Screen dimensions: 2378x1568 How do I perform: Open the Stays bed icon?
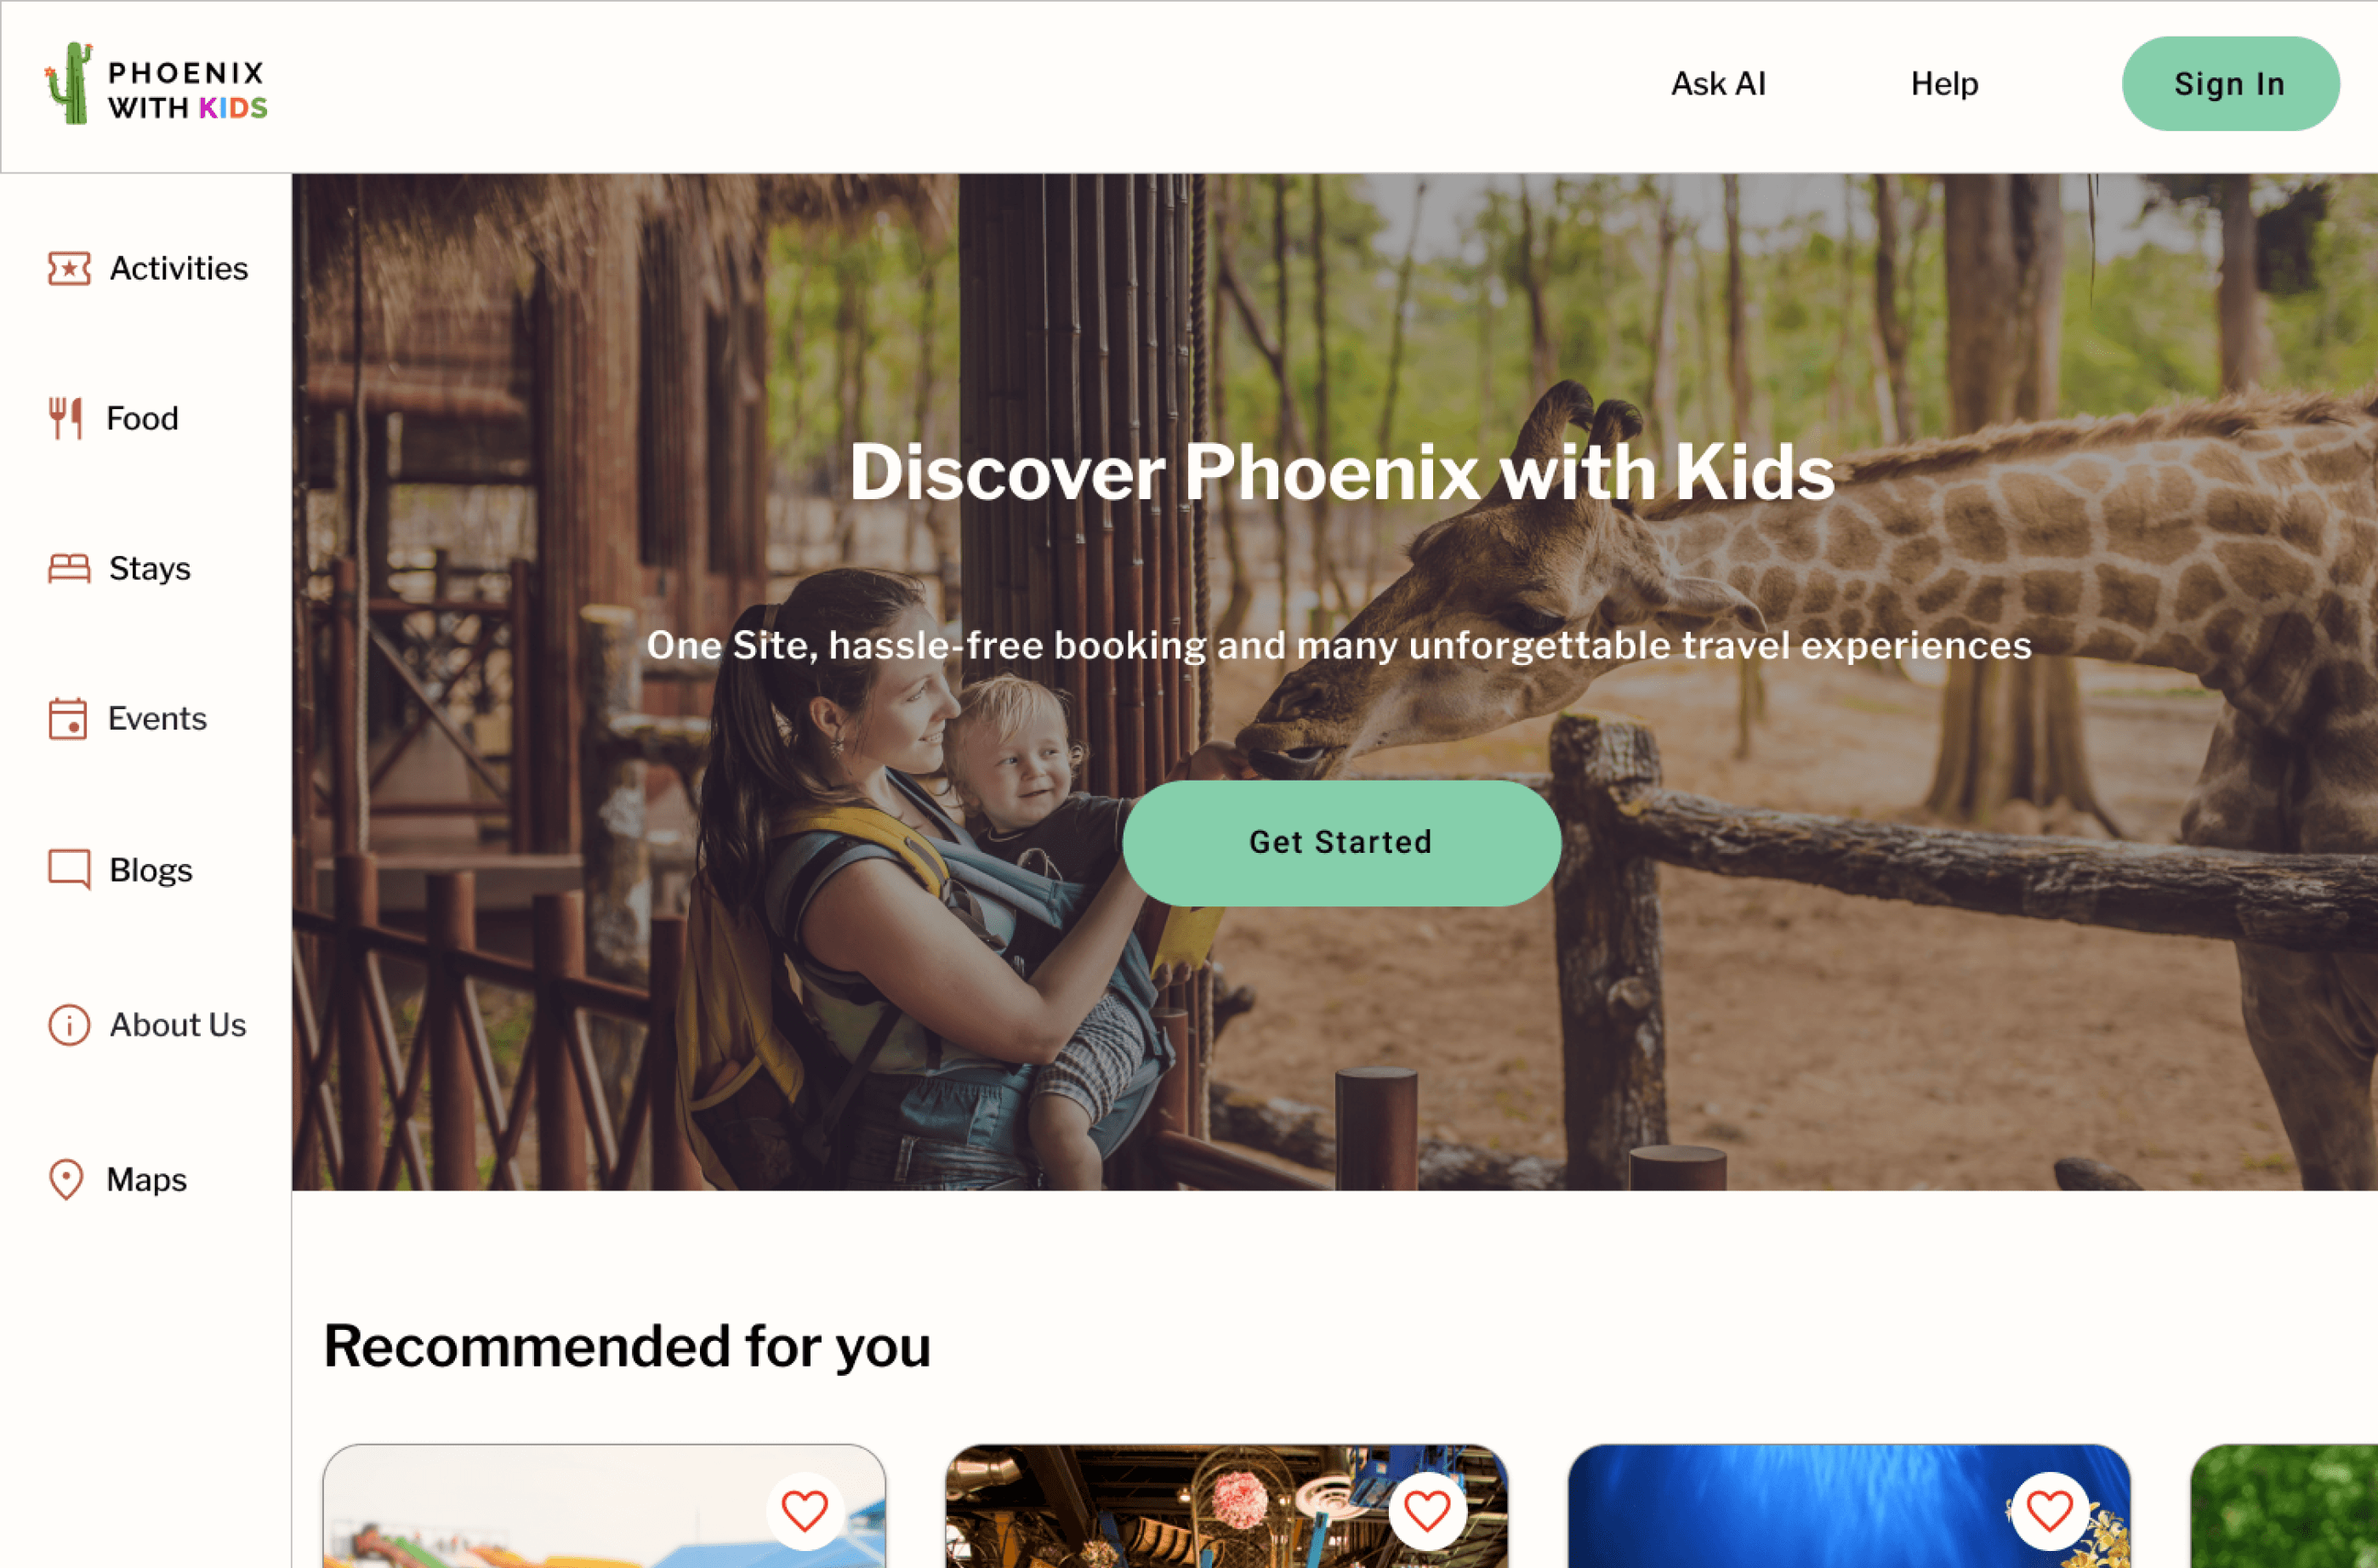(x=69, y=568)
